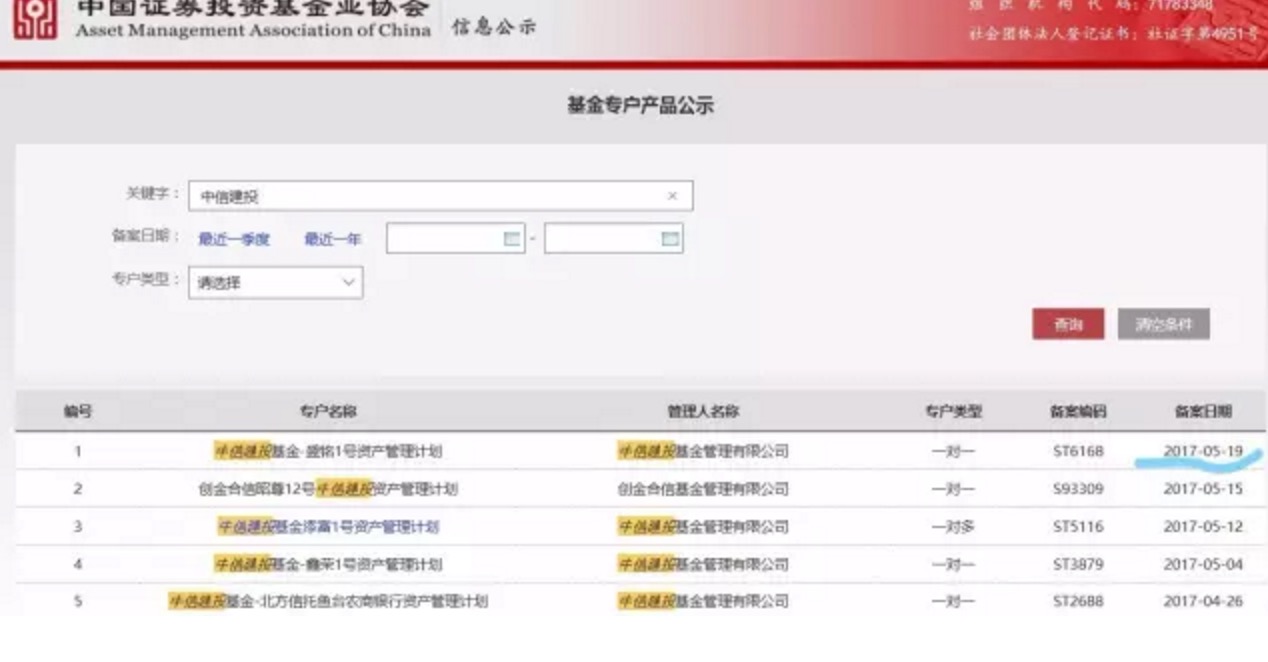Screen dimensions: 1268x662
Task: Open the calendar icon of the end date field
Action: coord(670,239)
